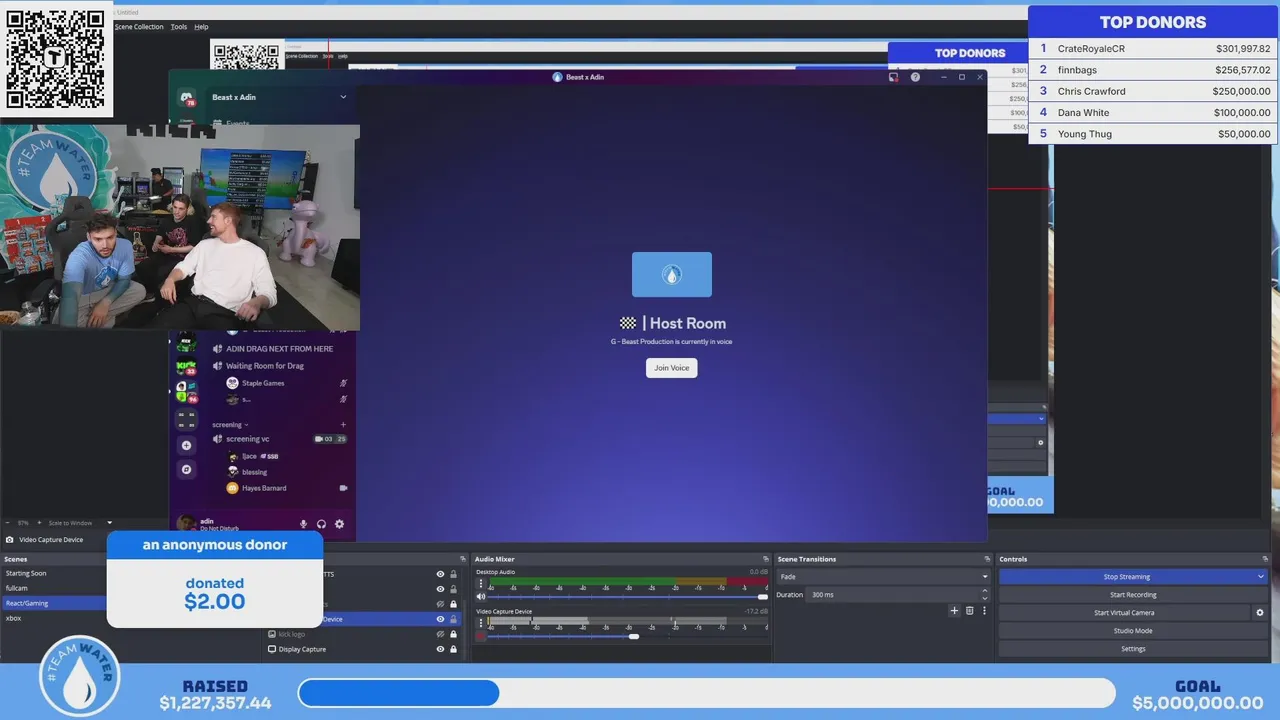Click user Staple Games in voice channel

(263, 383)
